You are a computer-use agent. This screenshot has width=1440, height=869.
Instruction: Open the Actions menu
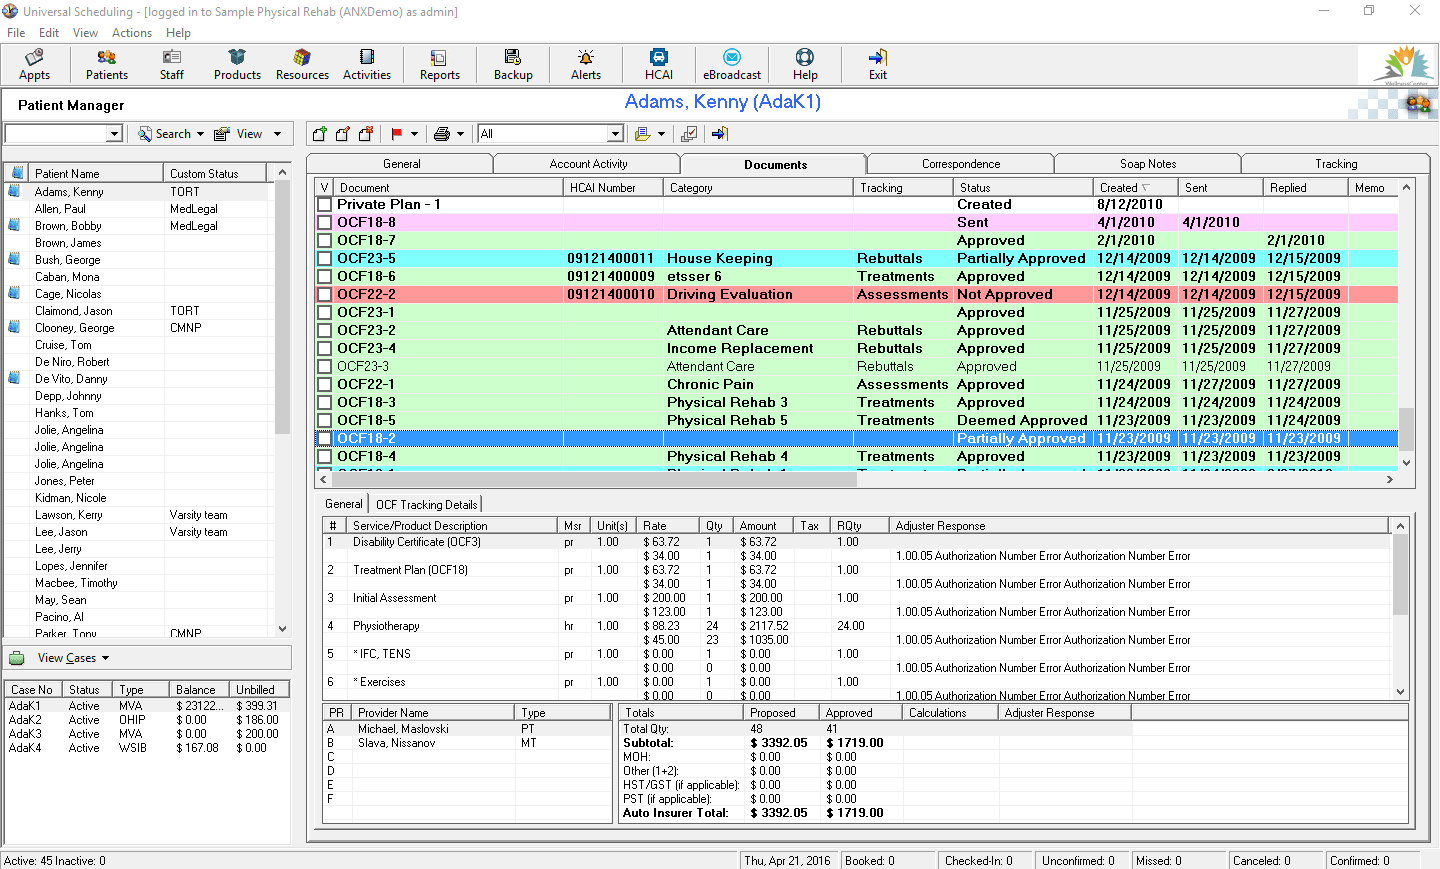point(131,32)
